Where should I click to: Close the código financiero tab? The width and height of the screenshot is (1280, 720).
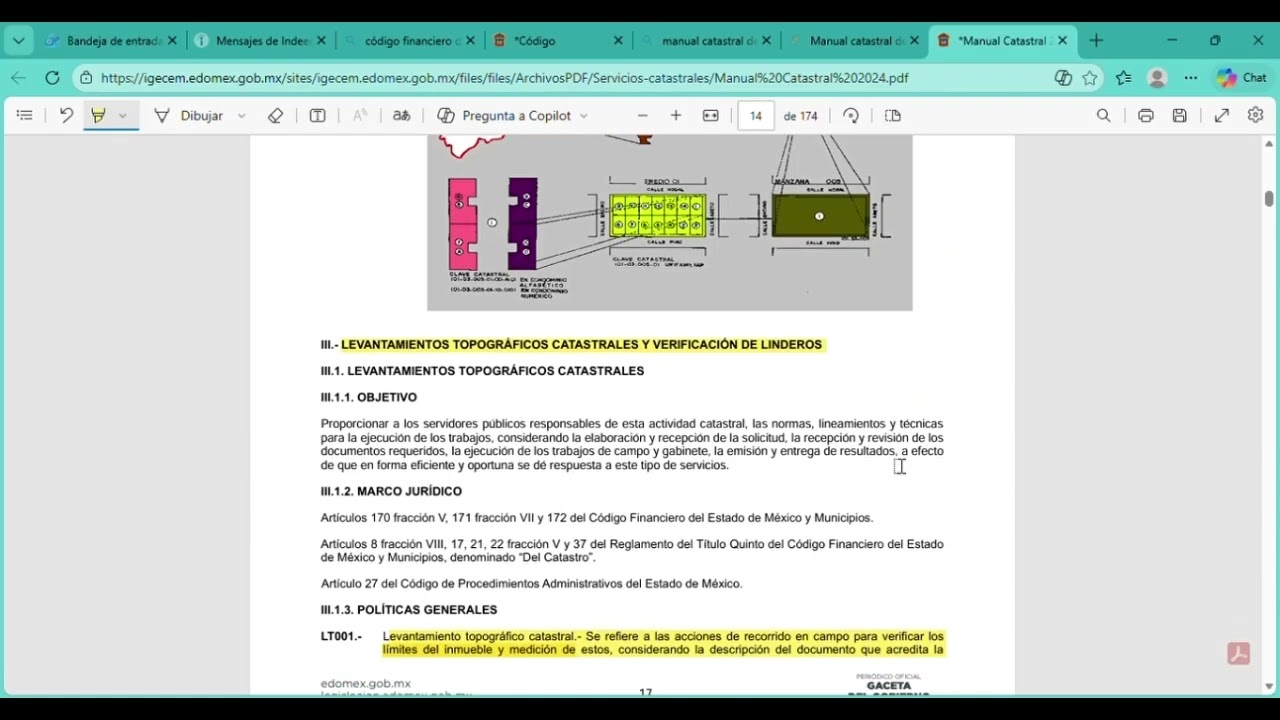point(470,41)
